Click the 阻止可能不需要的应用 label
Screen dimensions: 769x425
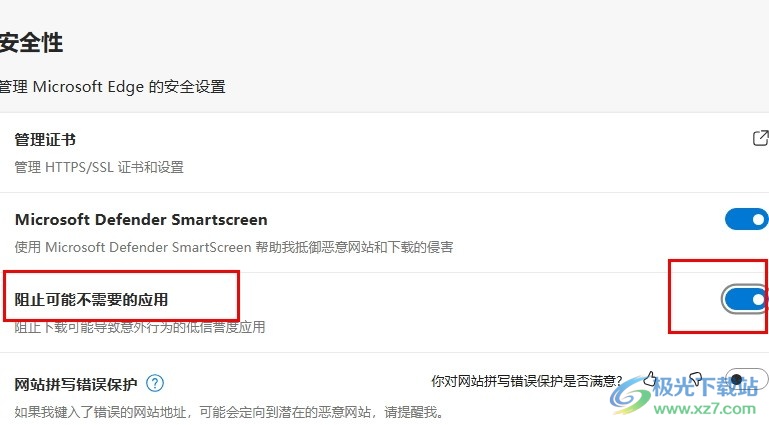[x=91, y=300]
